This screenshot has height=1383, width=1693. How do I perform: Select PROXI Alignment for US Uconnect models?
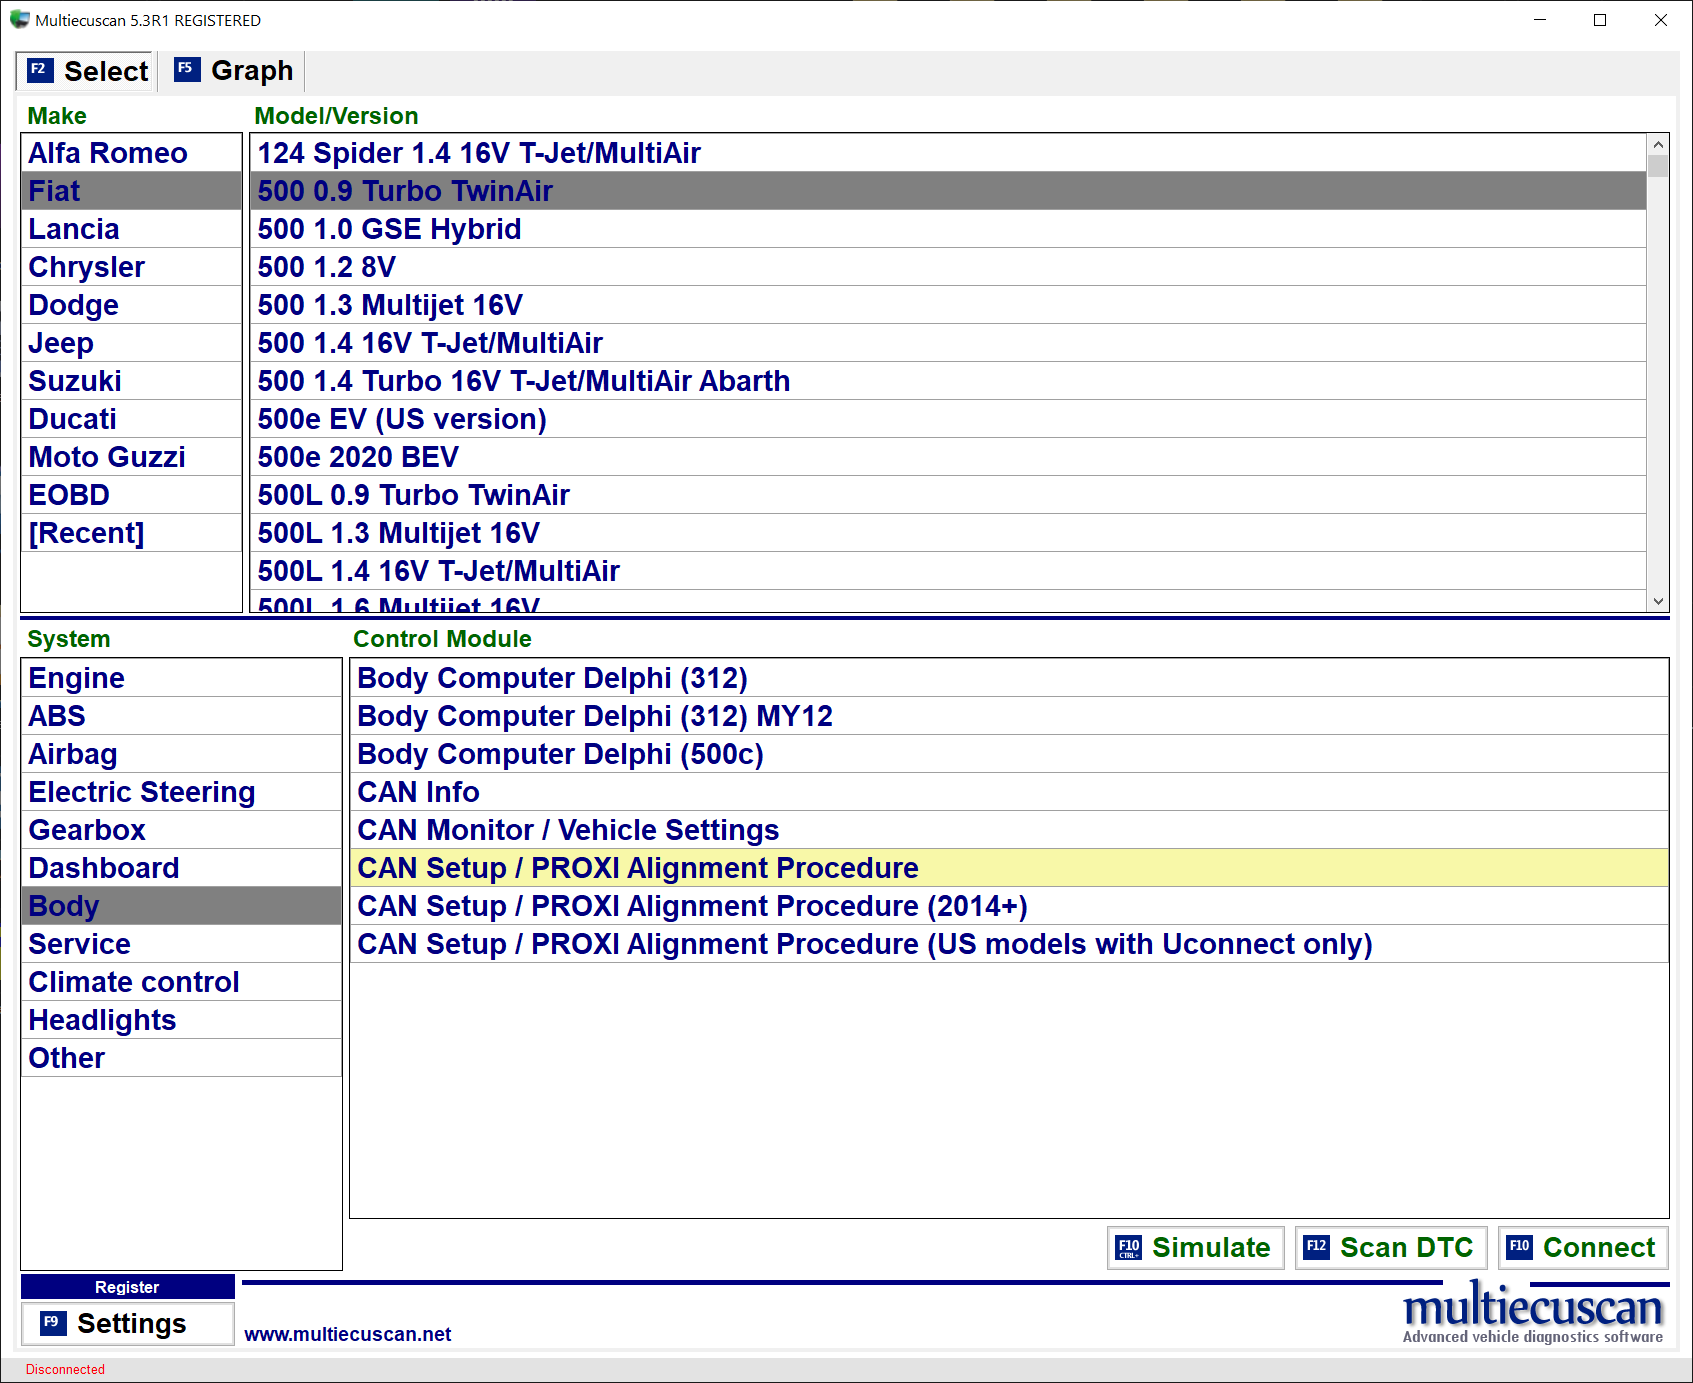pyautogui.click(x=1009, y=944)
